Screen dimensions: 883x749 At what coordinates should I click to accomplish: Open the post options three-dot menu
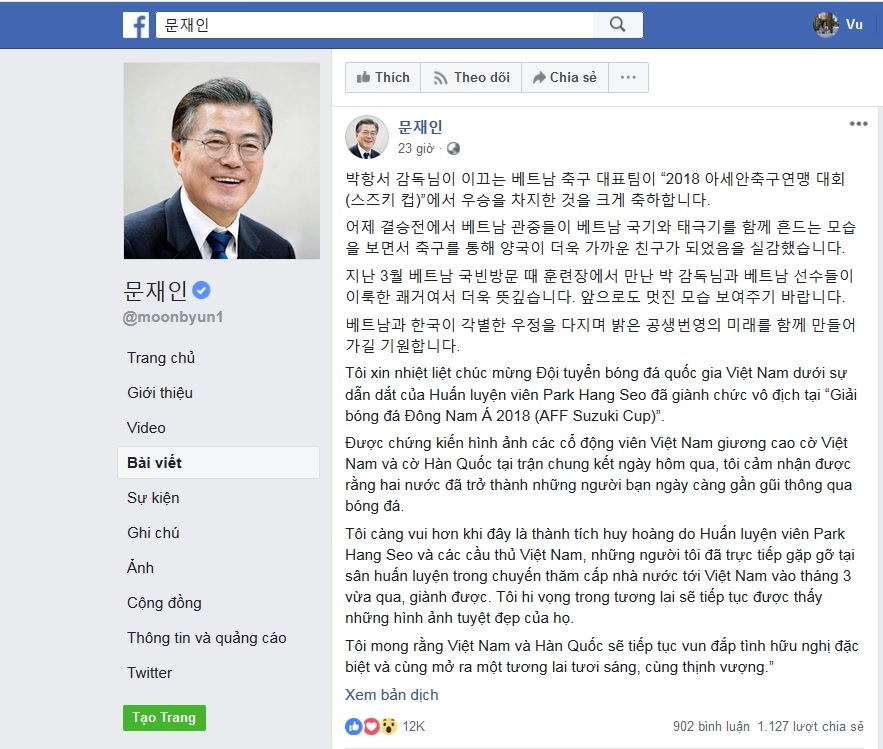click(x=858, y=124)
